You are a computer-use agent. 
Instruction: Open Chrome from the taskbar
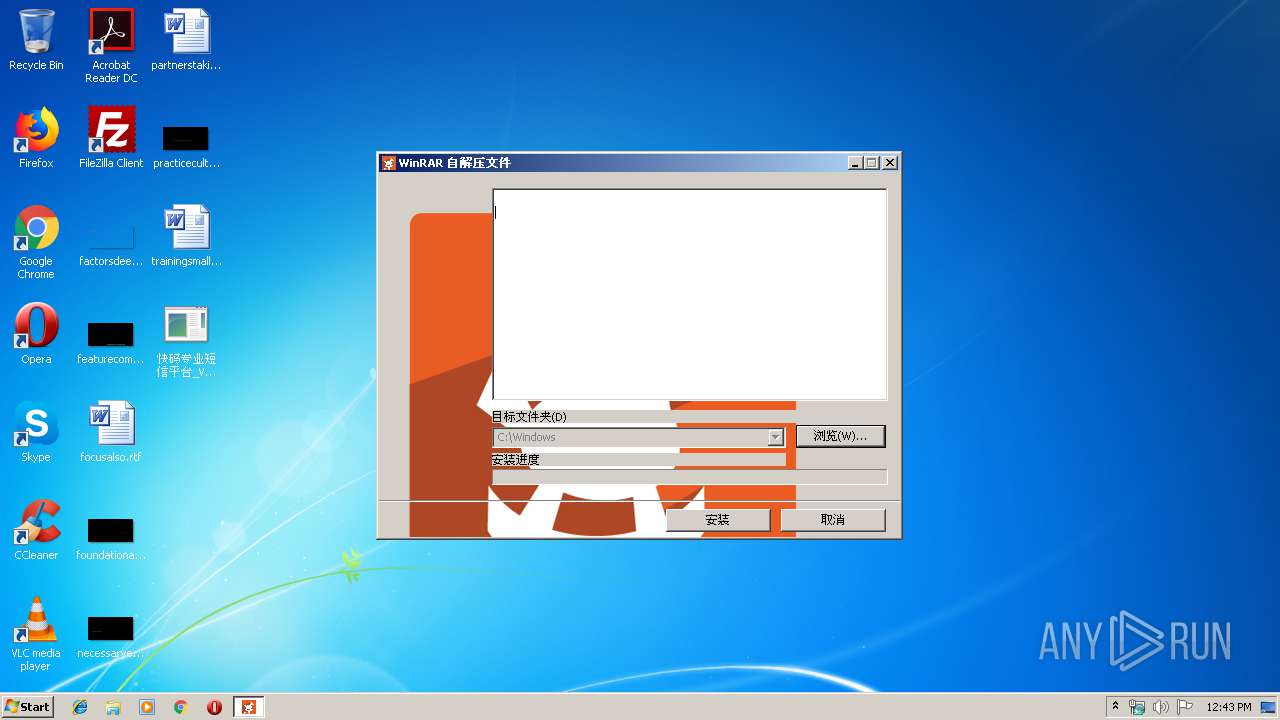[181, 707]
